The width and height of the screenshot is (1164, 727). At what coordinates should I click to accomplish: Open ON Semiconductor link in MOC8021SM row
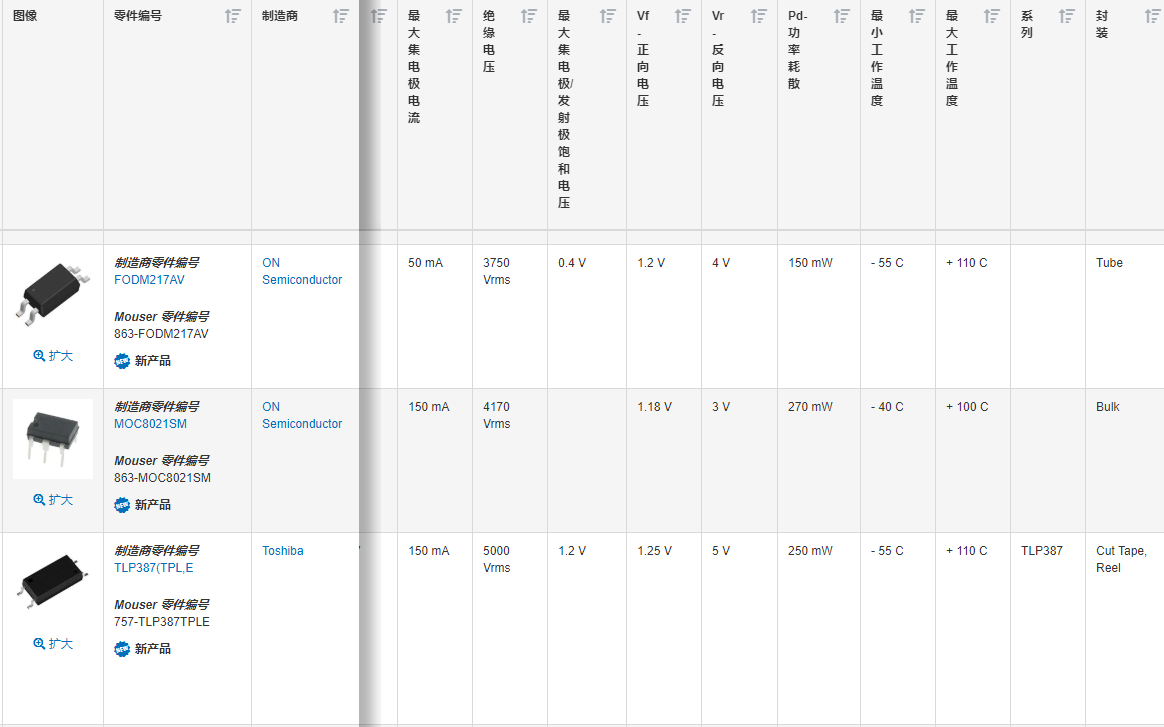[302, 415]
